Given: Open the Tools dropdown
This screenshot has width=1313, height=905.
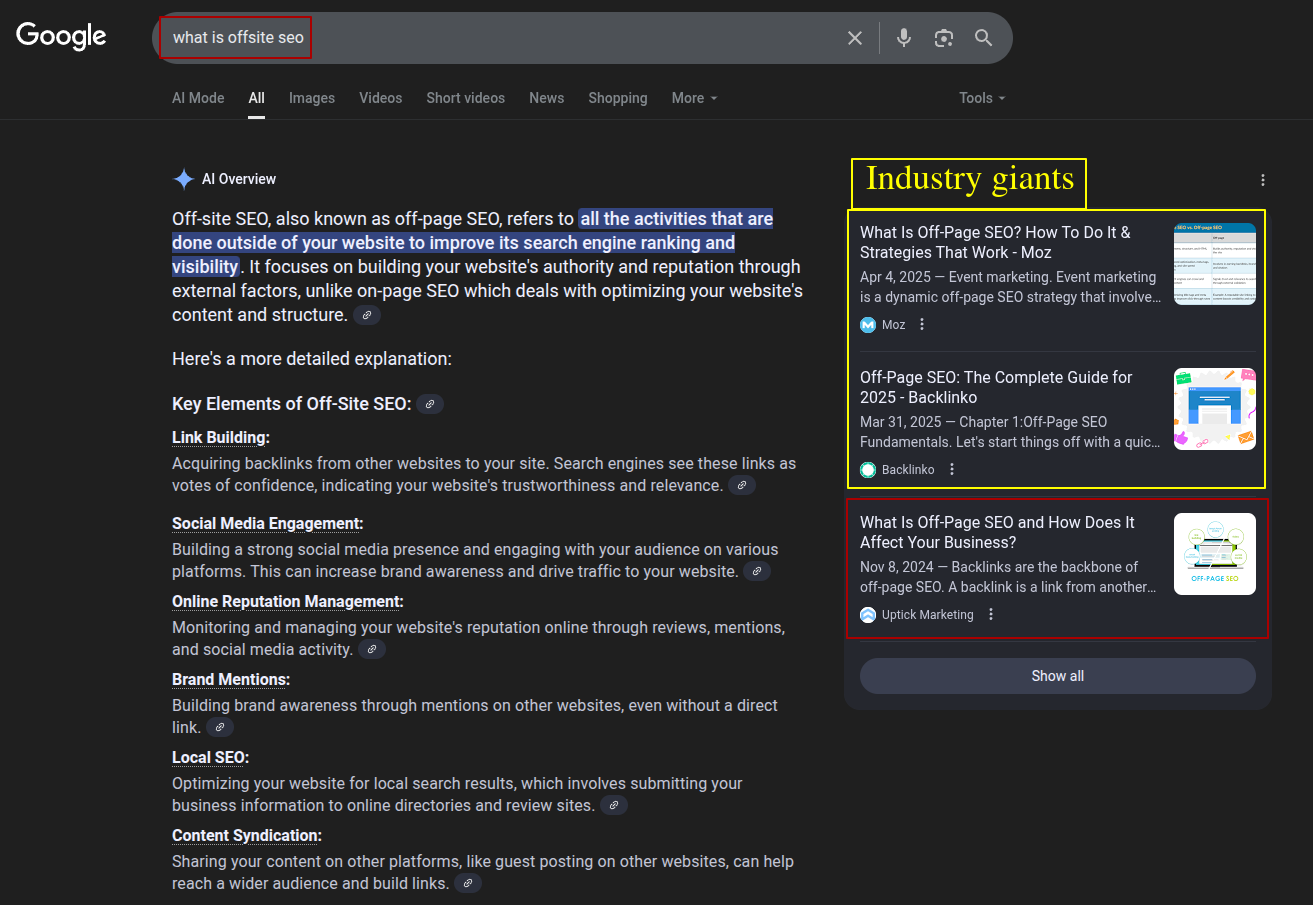Looking at the screenshot, I should [x=981, y=98].
